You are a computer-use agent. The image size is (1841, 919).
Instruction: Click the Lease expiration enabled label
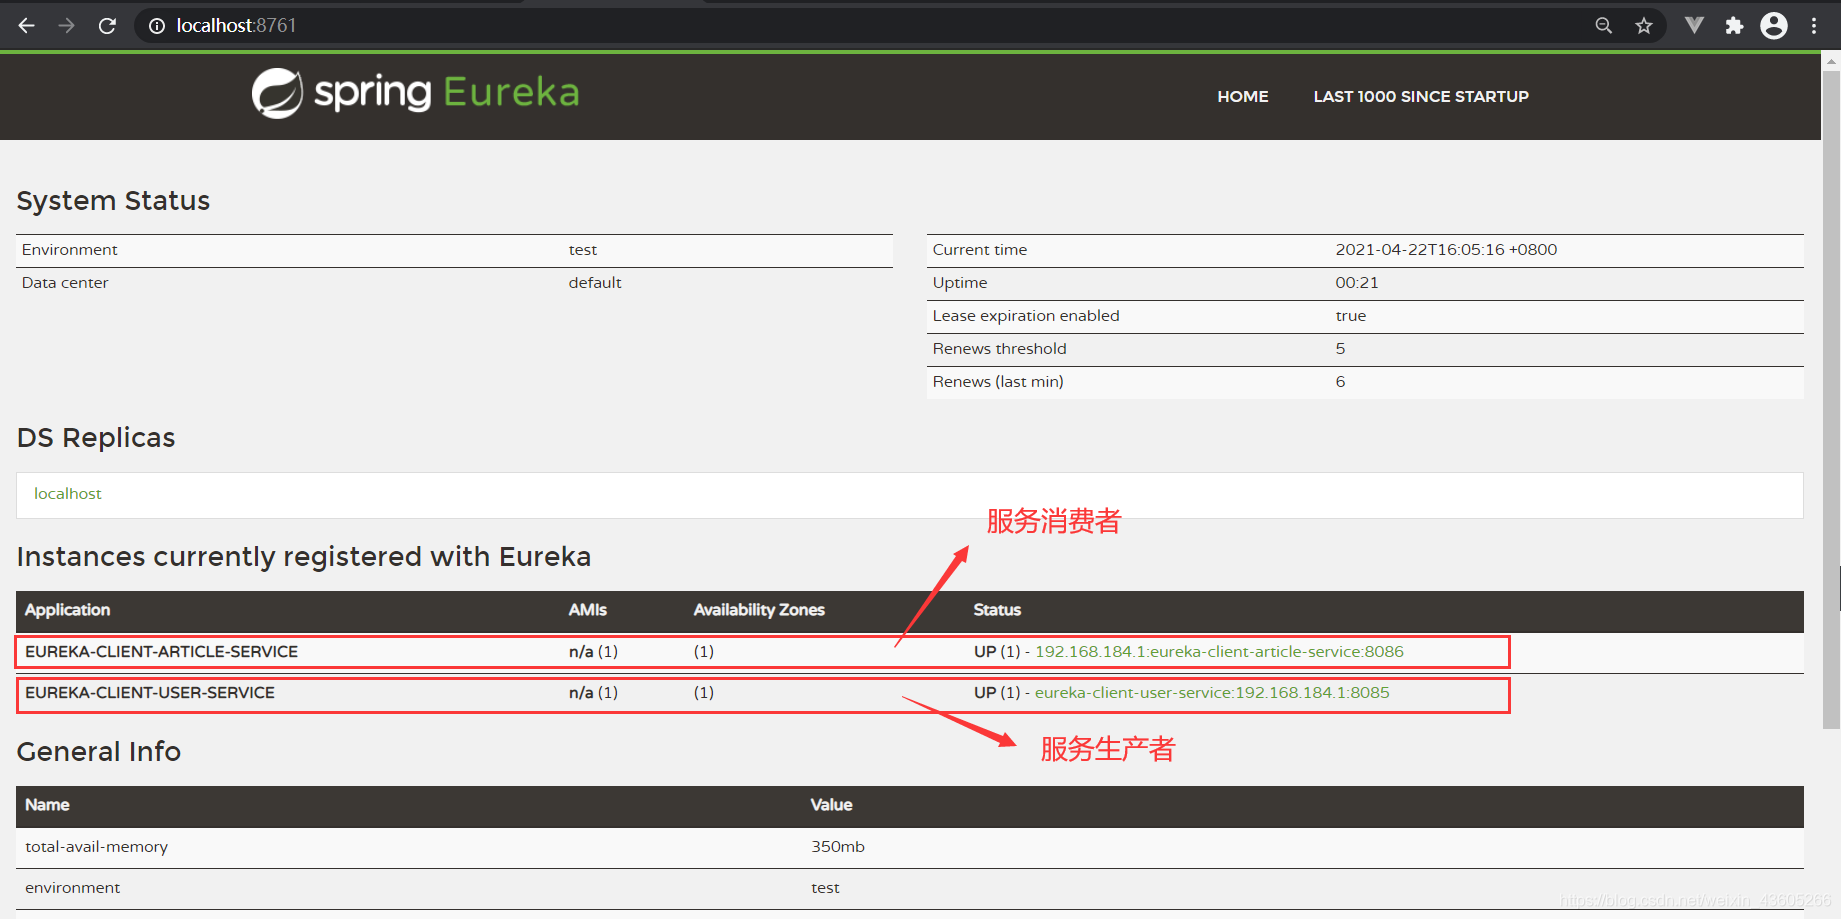click(x=1026, y=316)
